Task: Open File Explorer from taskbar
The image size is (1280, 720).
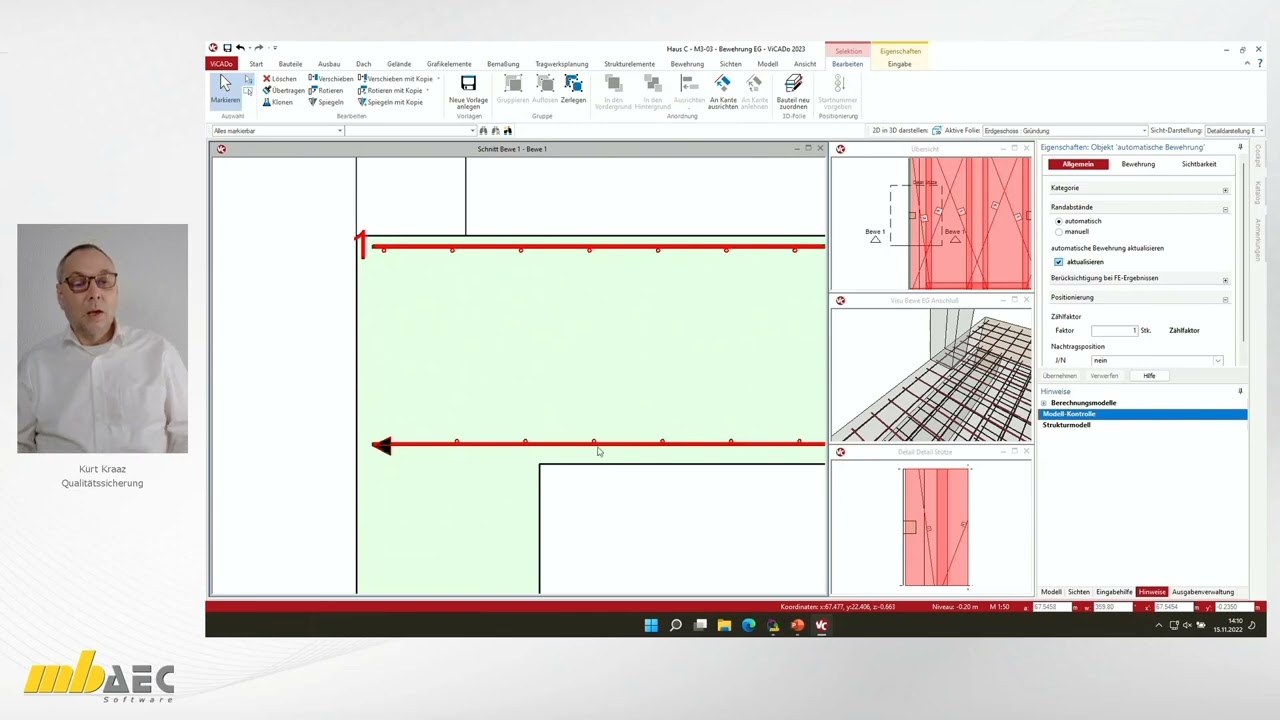Action: coord(724,625)
